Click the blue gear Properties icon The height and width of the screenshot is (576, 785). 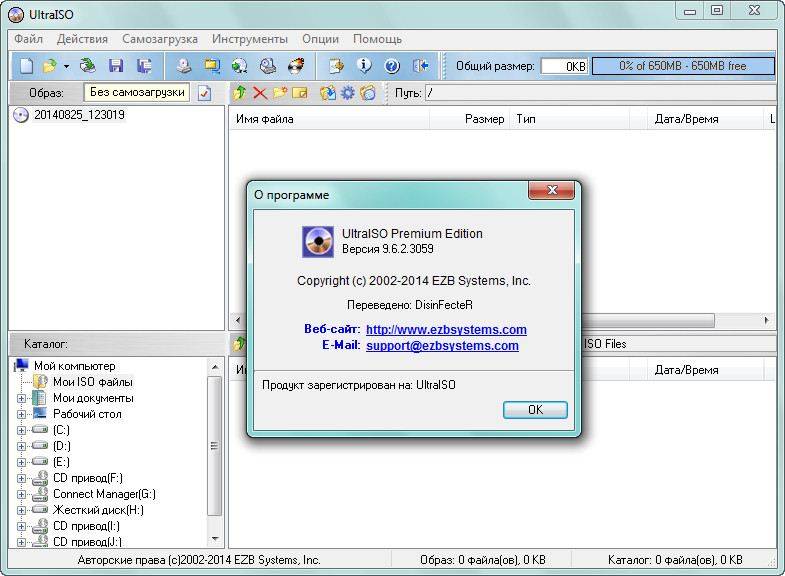coord(347,93)
